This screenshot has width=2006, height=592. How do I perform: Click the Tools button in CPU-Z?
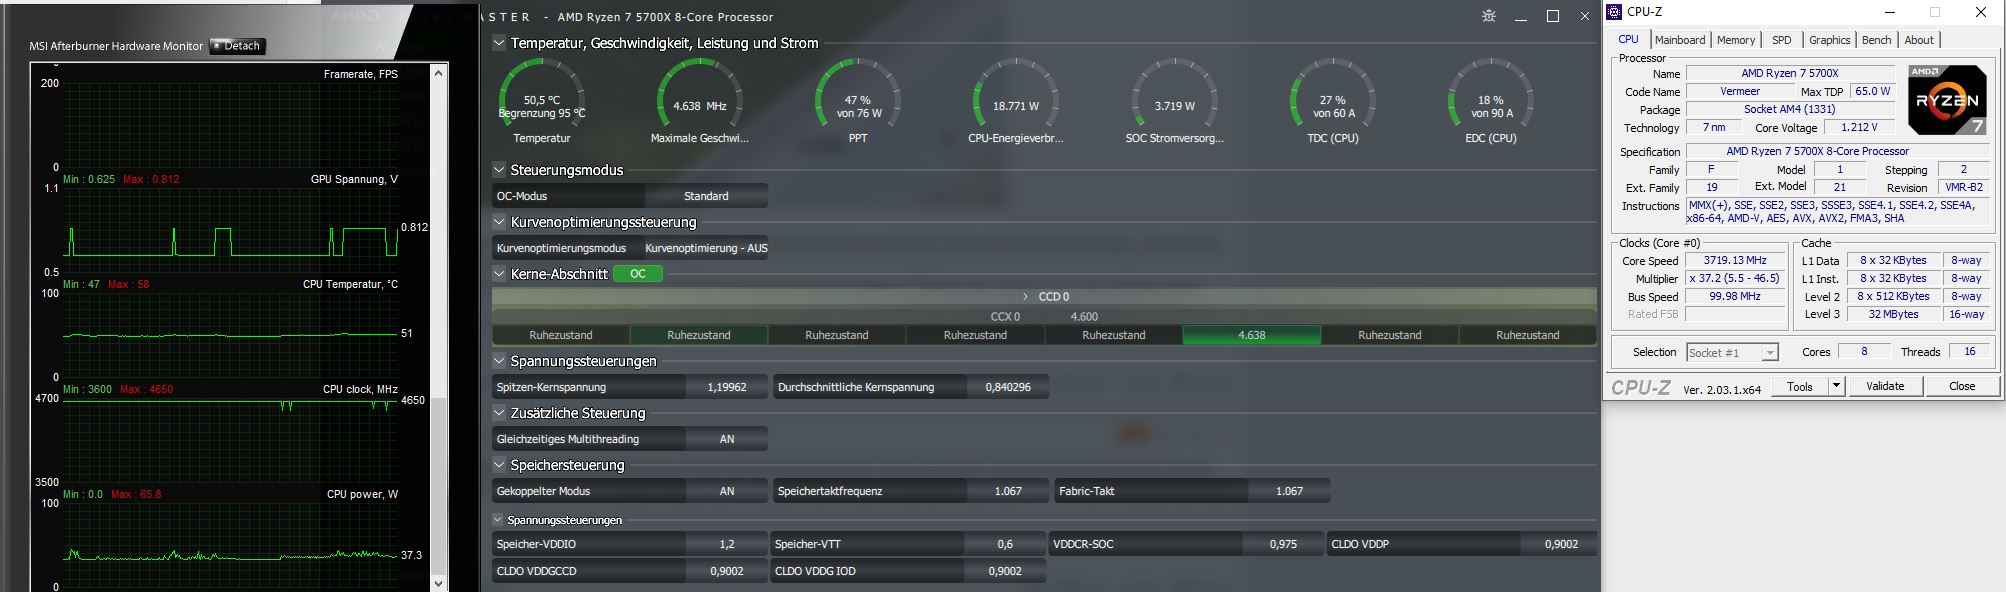(1800, 386)
